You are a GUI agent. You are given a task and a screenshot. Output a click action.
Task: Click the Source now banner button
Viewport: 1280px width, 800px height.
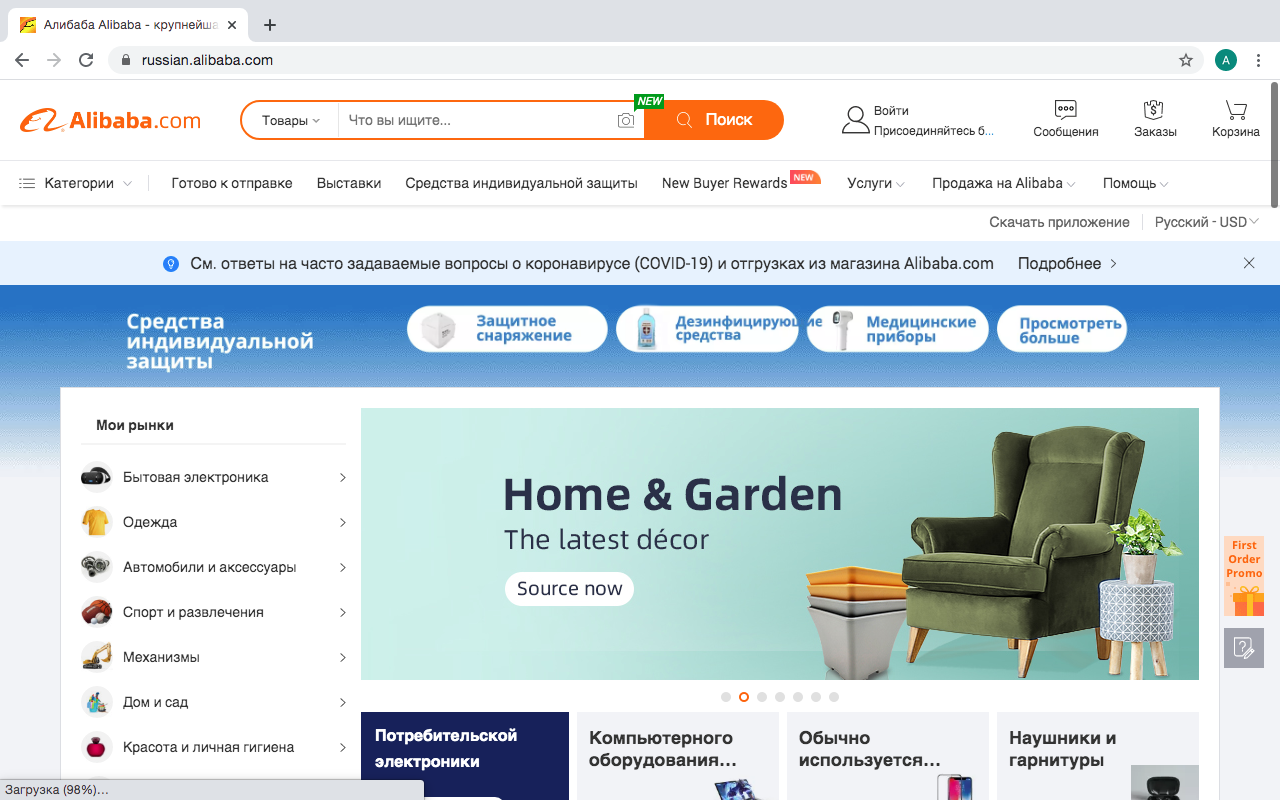coord(569,588)
